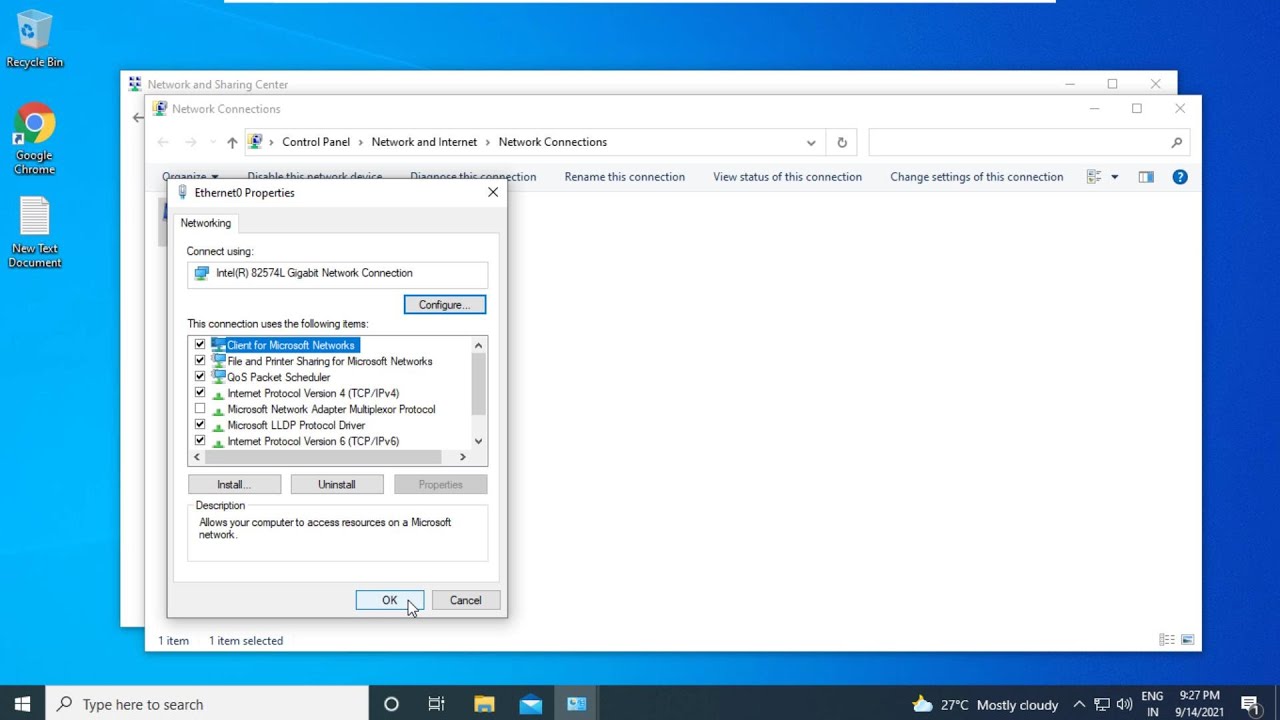The image size is (1280, 720).
Task: Select New Text Document desktop file
Action: click(35, 232)
